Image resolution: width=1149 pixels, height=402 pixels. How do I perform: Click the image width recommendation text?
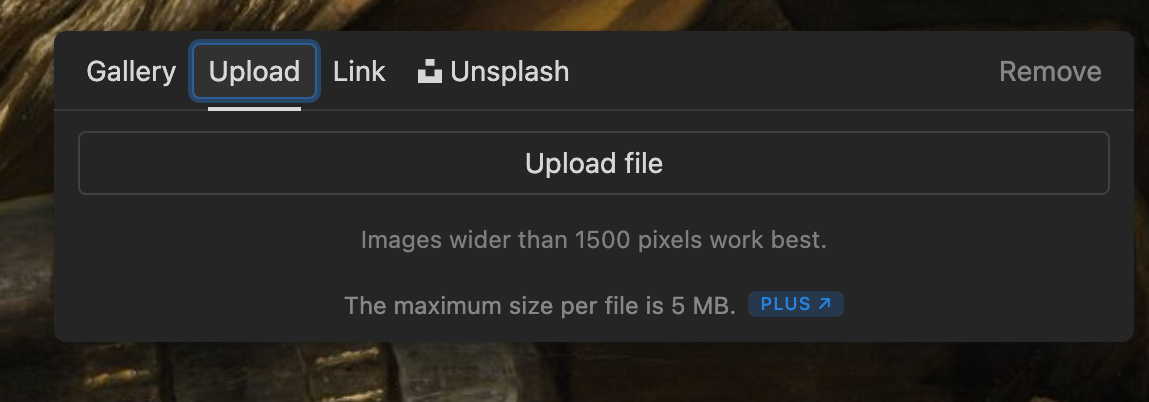pos(594,240)
